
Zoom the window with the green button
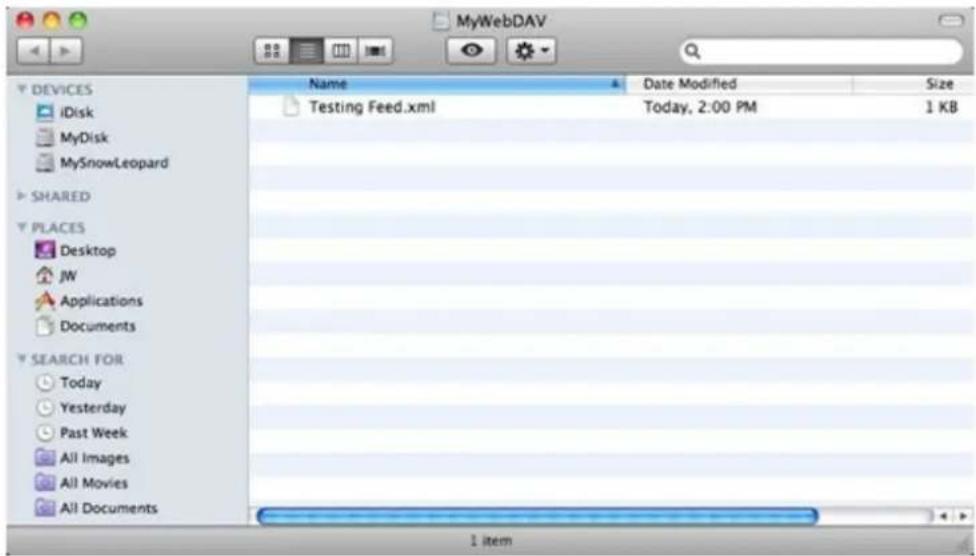(78, 21)
